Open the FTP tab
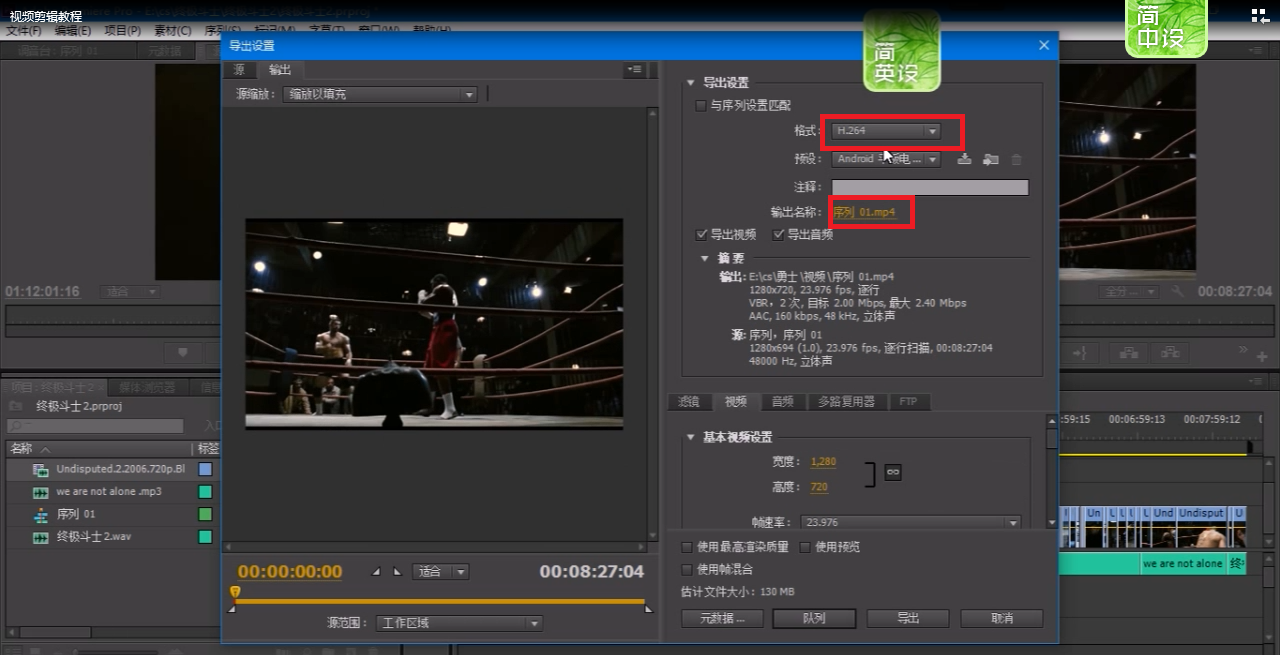Screen dimensions: 1280x655 click(x=908, y=402)
